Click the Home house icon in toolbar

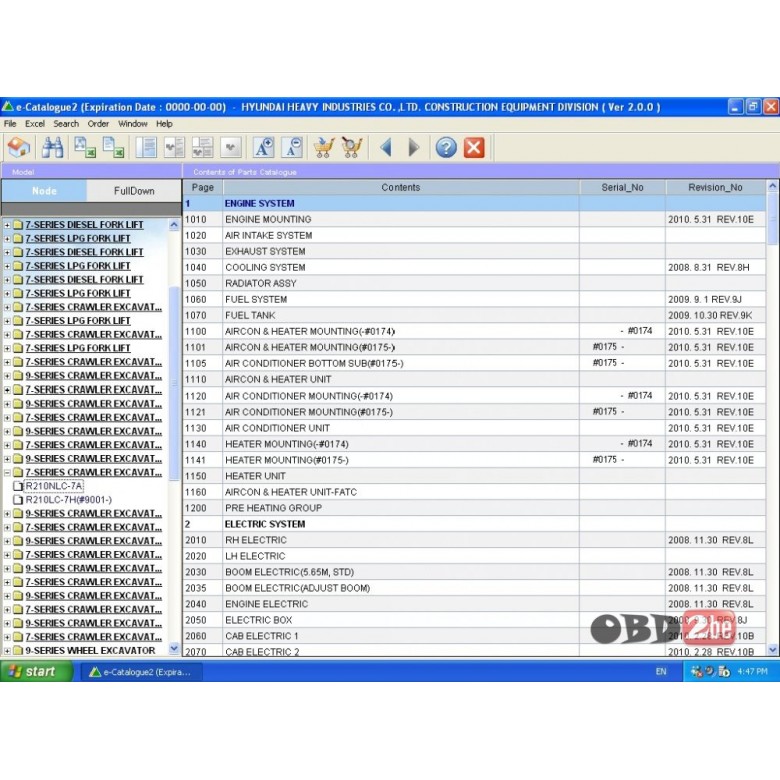pos(18,147)
